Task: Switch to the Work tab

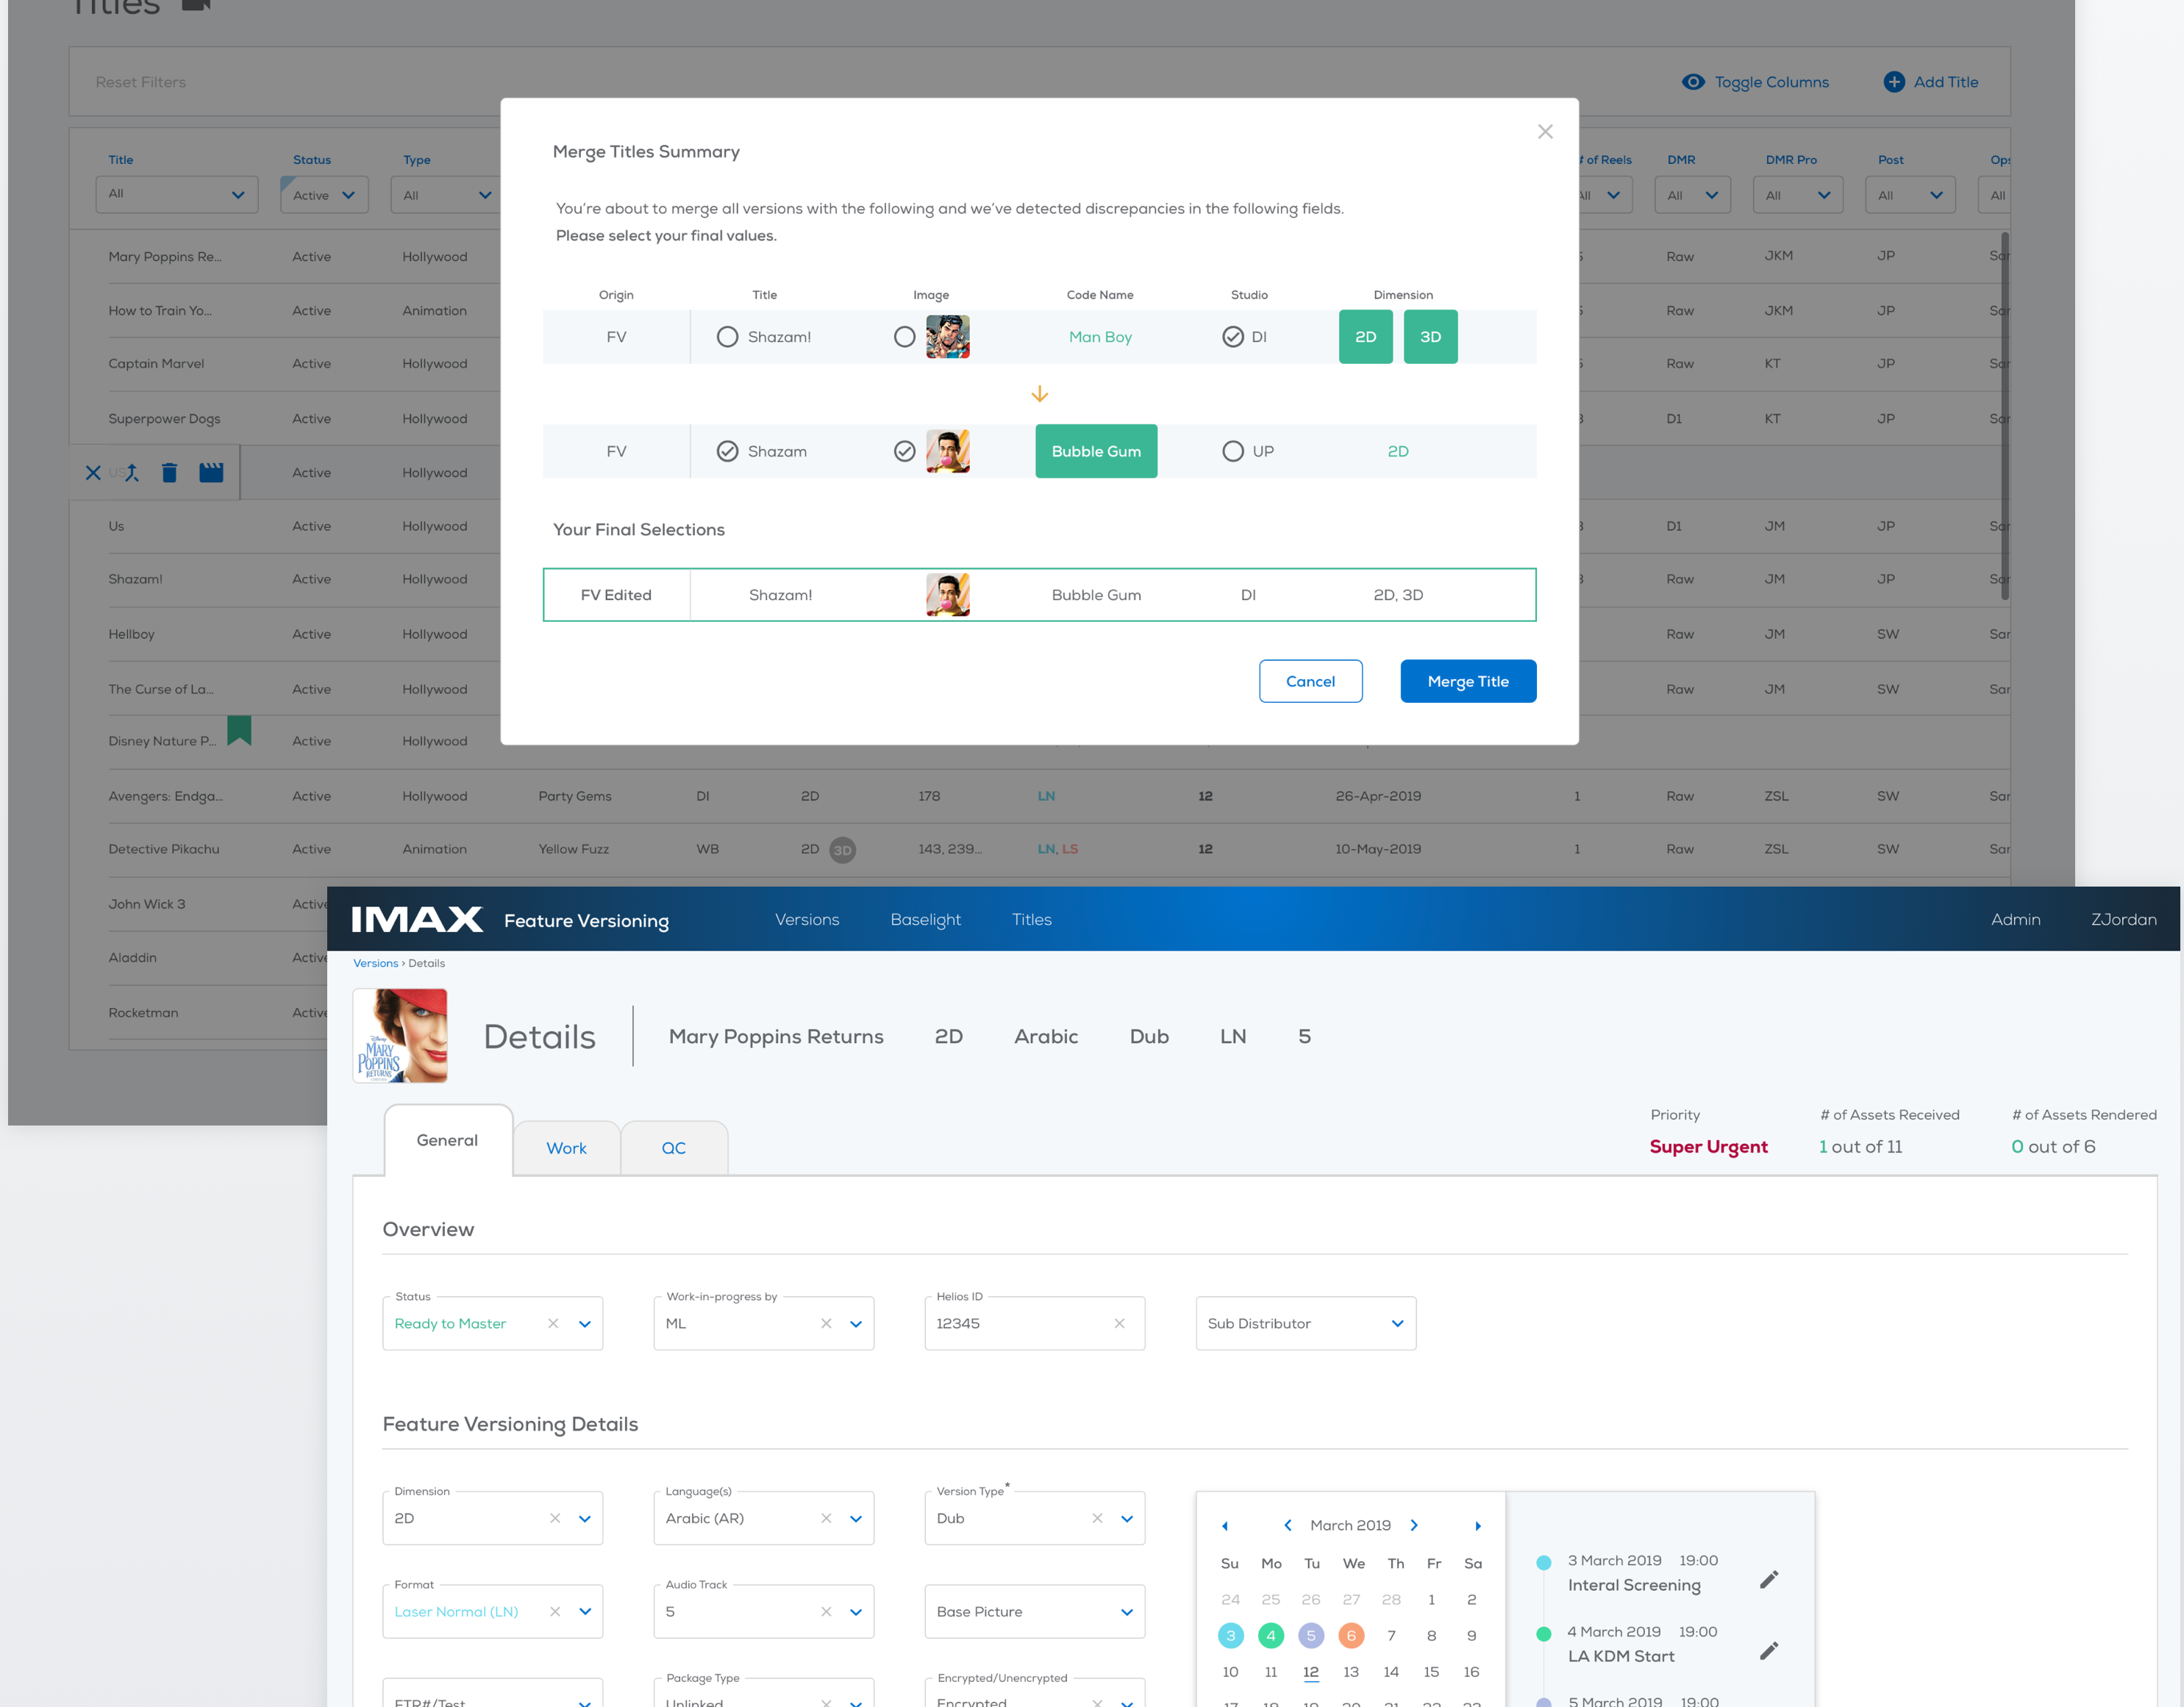Action: click(566, 1148)
